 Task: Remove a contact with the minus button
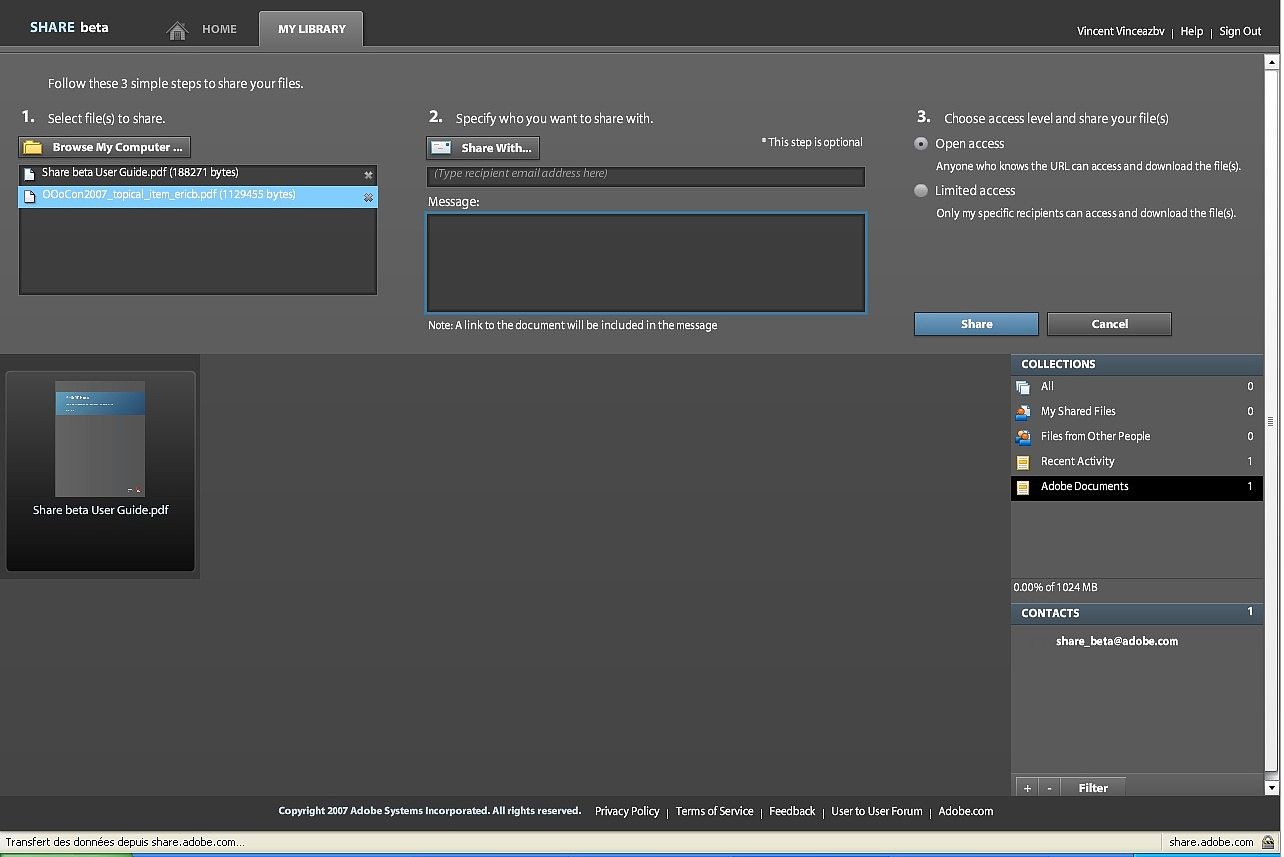(x=1049, y=788)
